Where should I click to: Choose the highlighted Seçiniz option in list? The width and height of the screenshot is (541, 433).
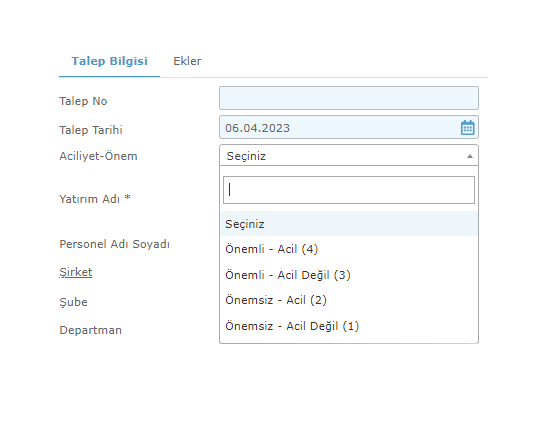(349, 224)
